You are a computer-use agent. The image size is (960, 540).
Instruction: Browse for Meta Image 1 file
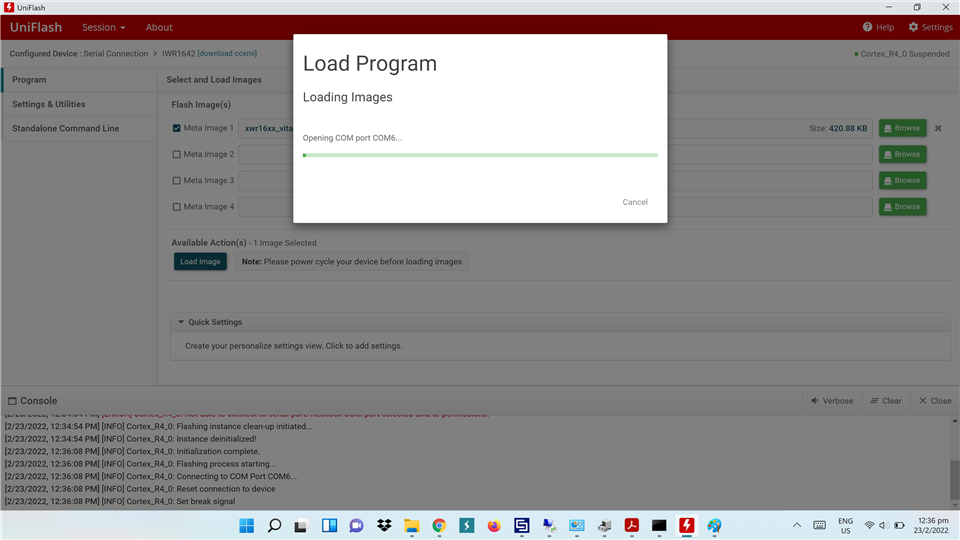[902, 128]
